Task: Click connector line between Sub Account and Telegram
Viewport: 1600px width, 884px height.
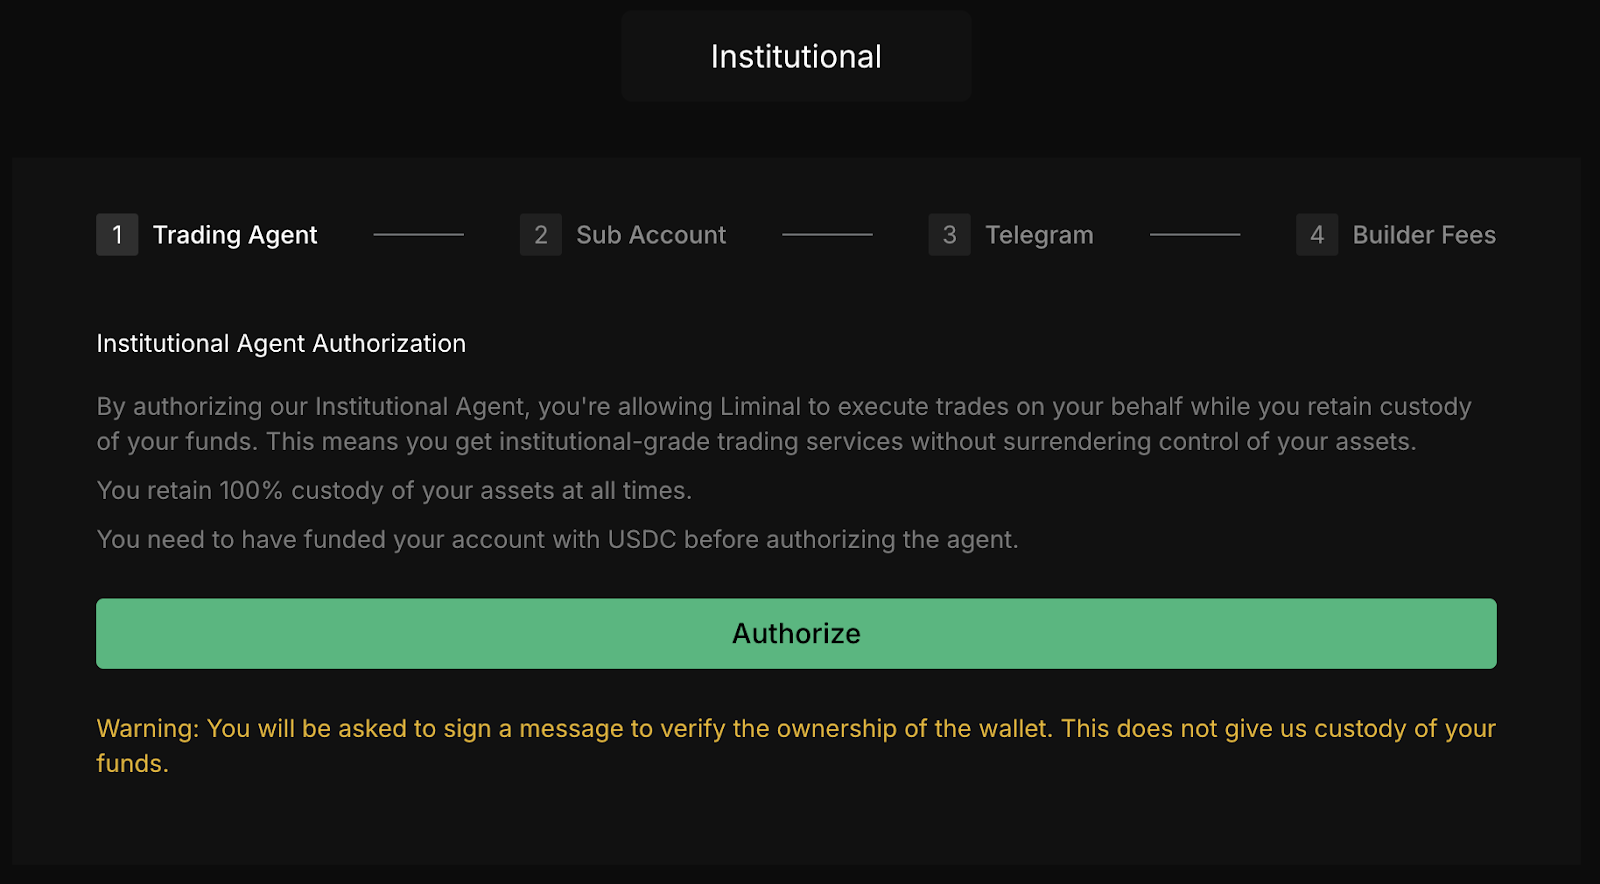Action: tap(827, 235)
